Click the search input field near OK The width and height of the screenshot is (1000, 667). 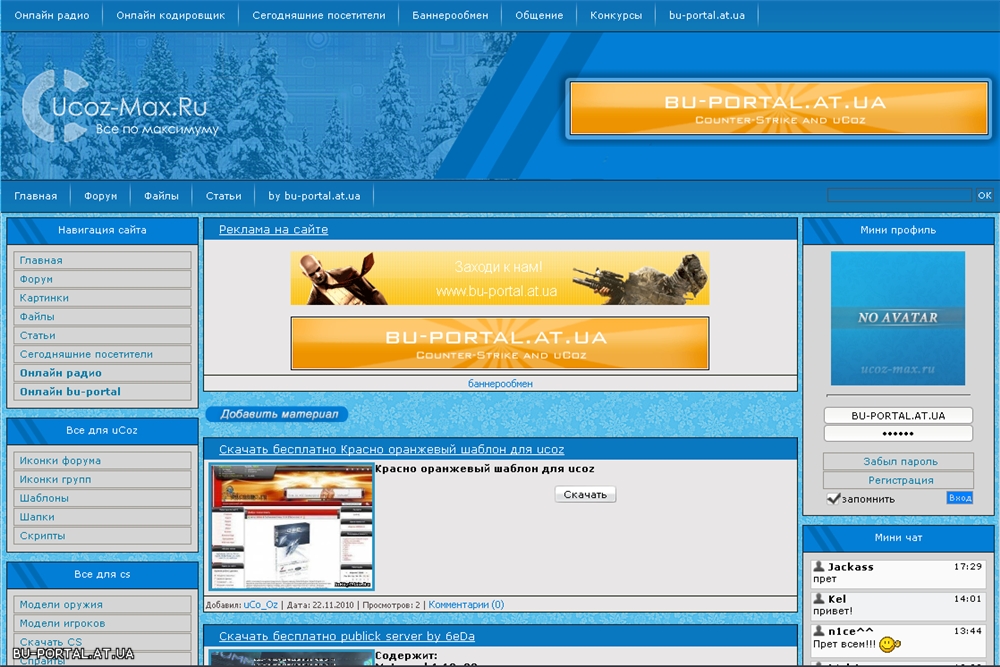(x=898, y=196)
